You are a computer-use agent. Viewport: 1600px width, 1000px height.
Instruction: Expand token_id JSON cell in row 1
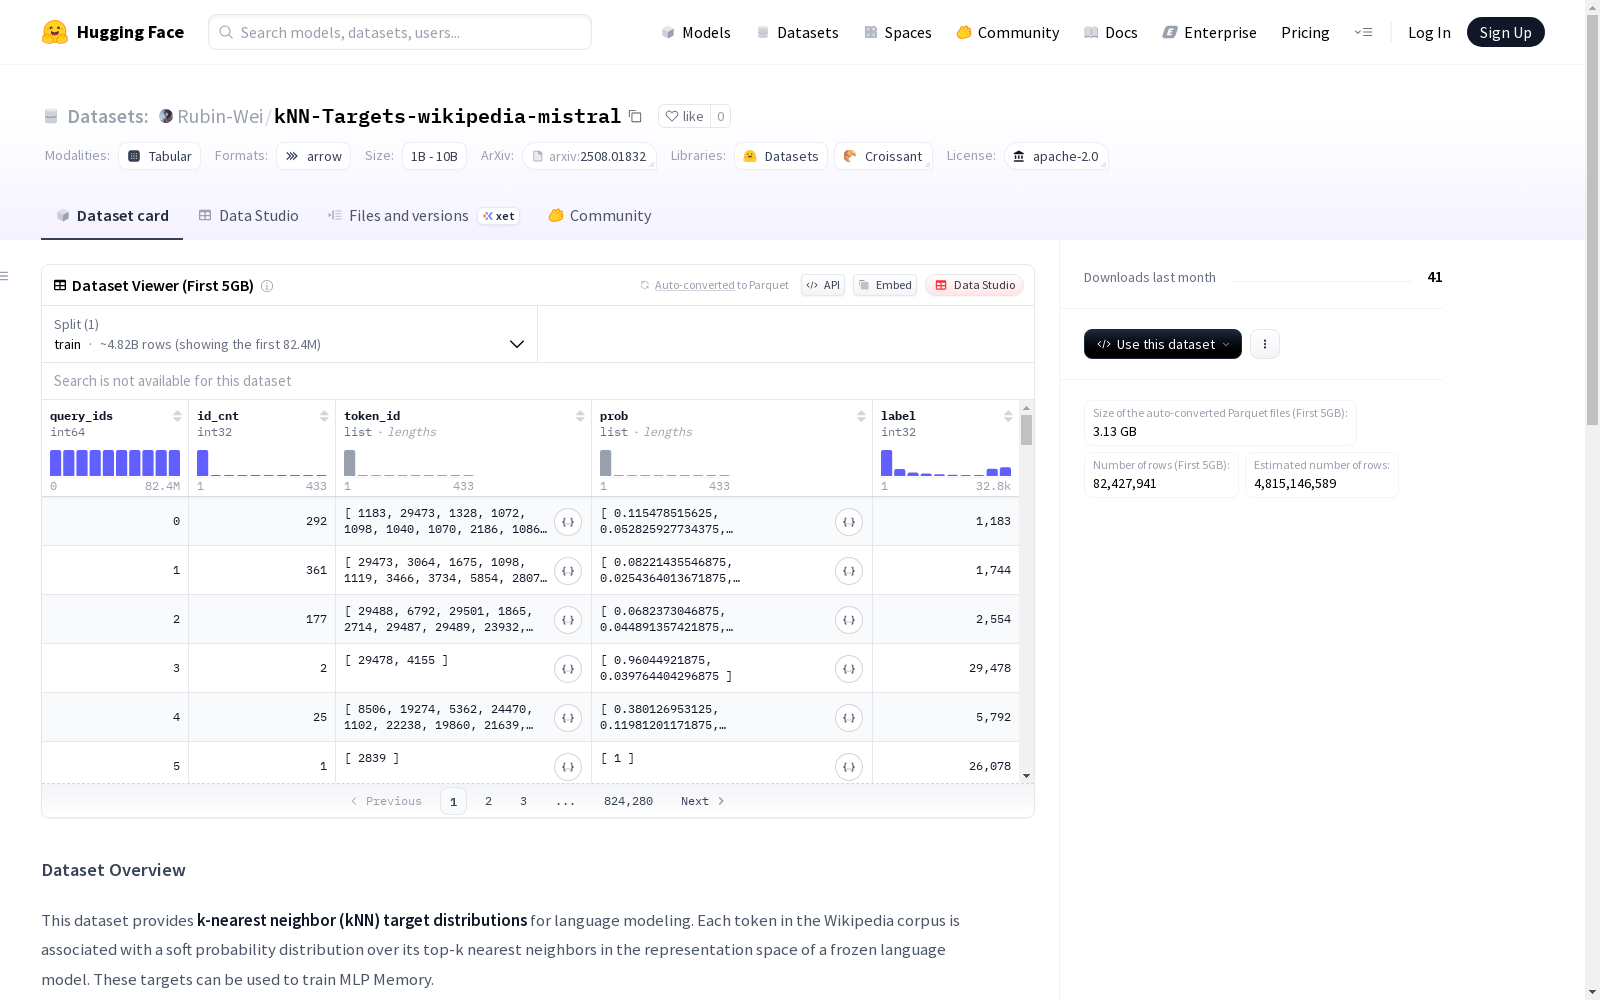click(568, 571)
